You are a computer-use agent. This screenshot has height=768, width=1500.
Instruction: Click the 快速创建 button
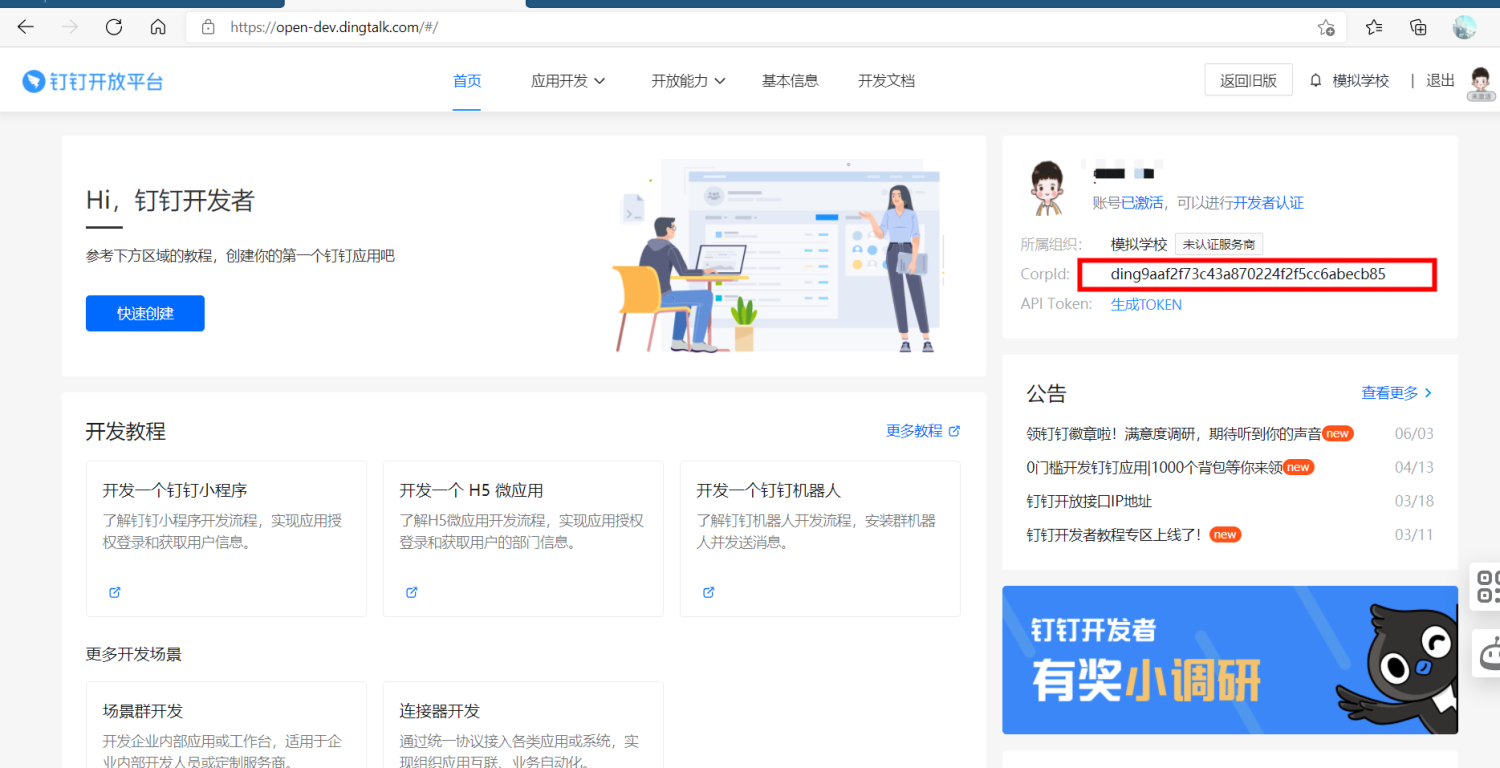click(145, 313)
